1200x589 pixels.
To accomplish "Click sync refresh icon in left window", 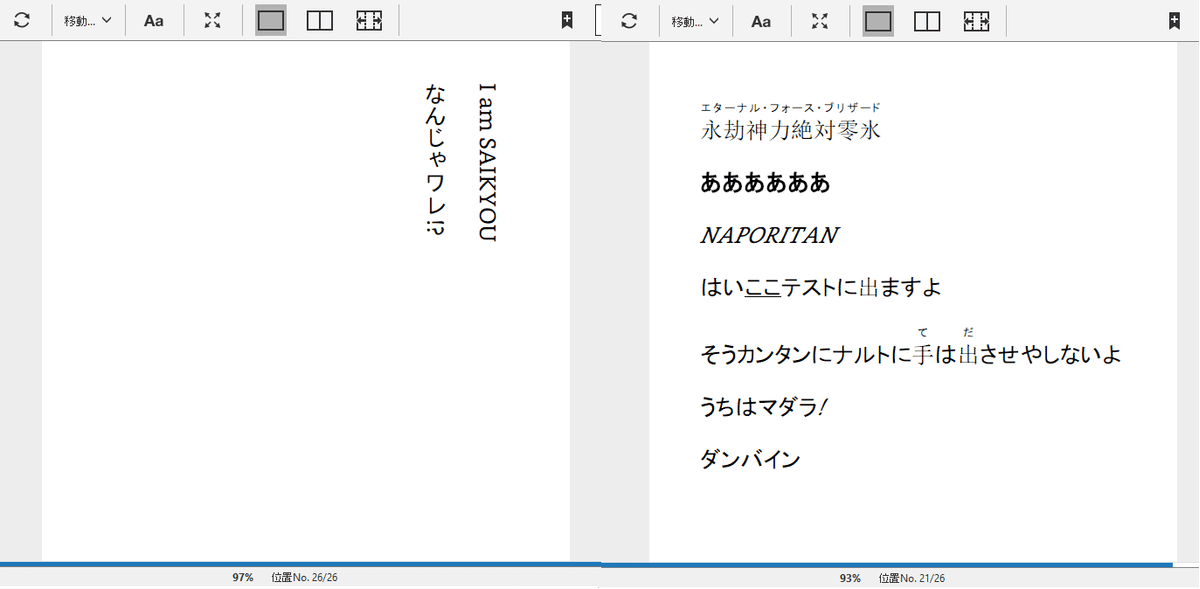I will pyautogui.click(x=21, y=20).
